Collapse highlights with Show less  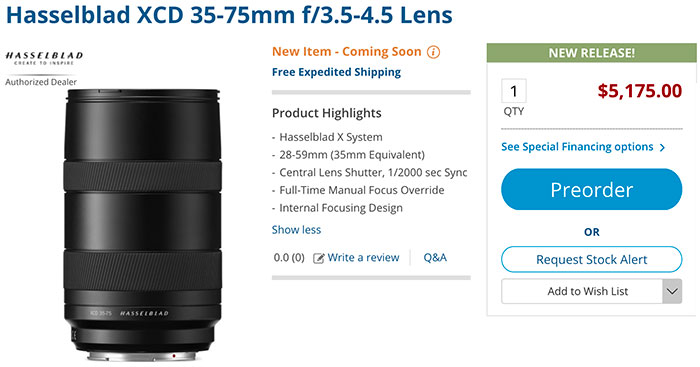click(296, 229)
